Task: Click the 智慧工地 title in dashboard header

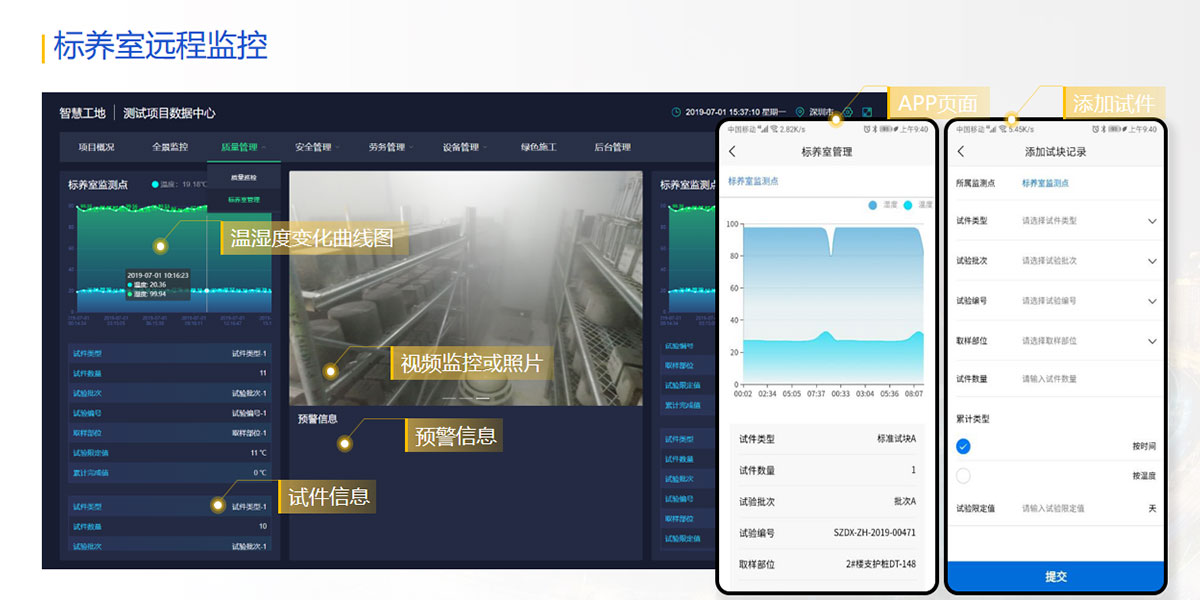Action: point(81,113)
